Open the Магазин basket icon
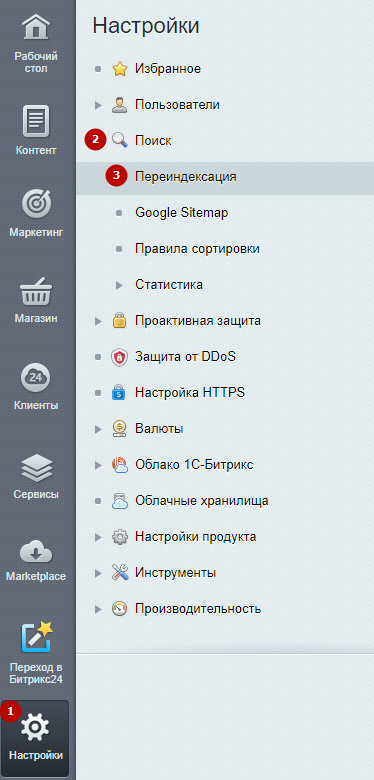Image resolution: width=374 pixels, height=780 pixels. point(36,292)
